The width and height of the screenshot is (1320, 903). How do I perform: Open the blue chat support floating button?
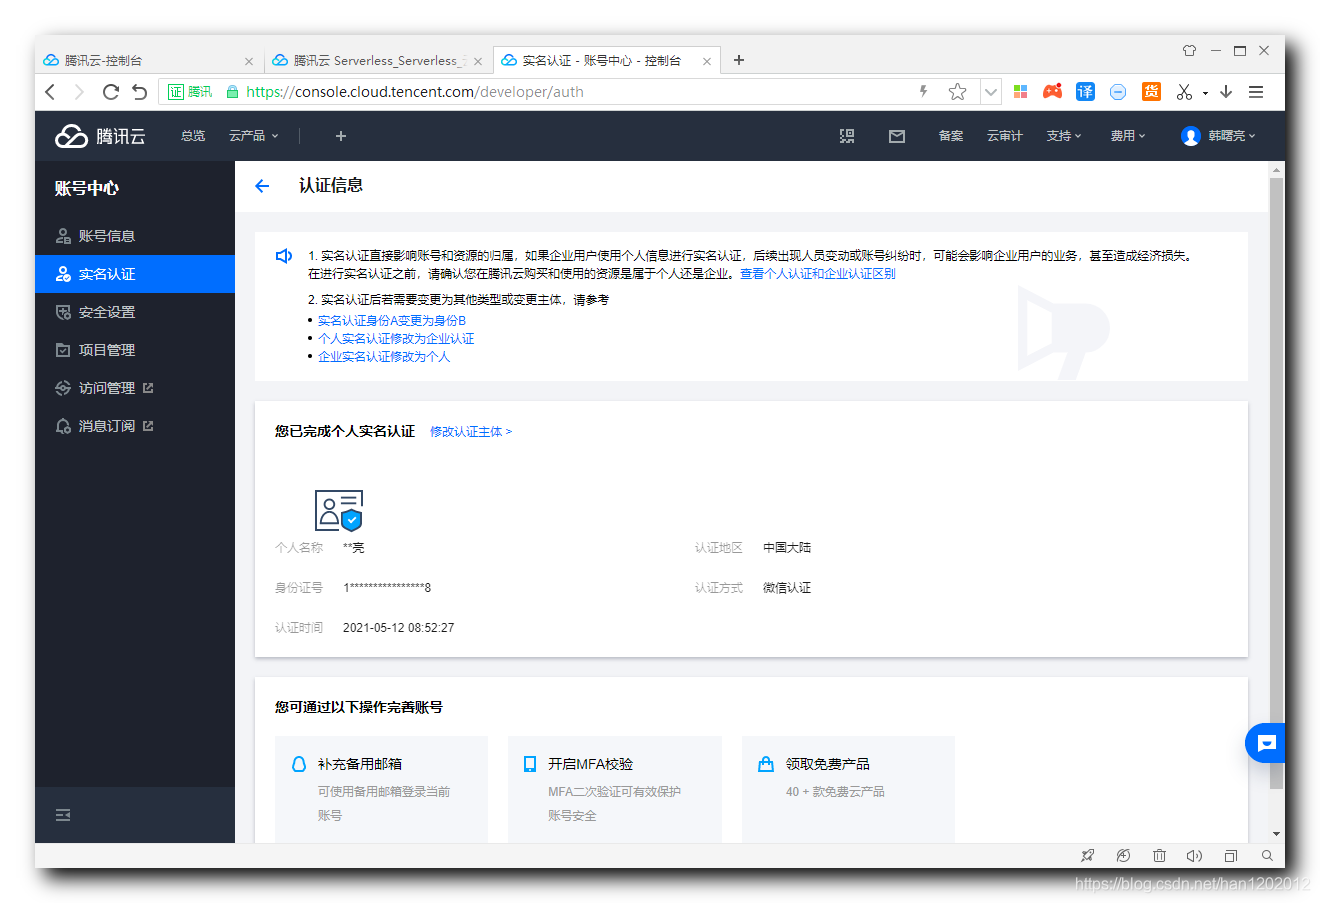point(1266,743)
